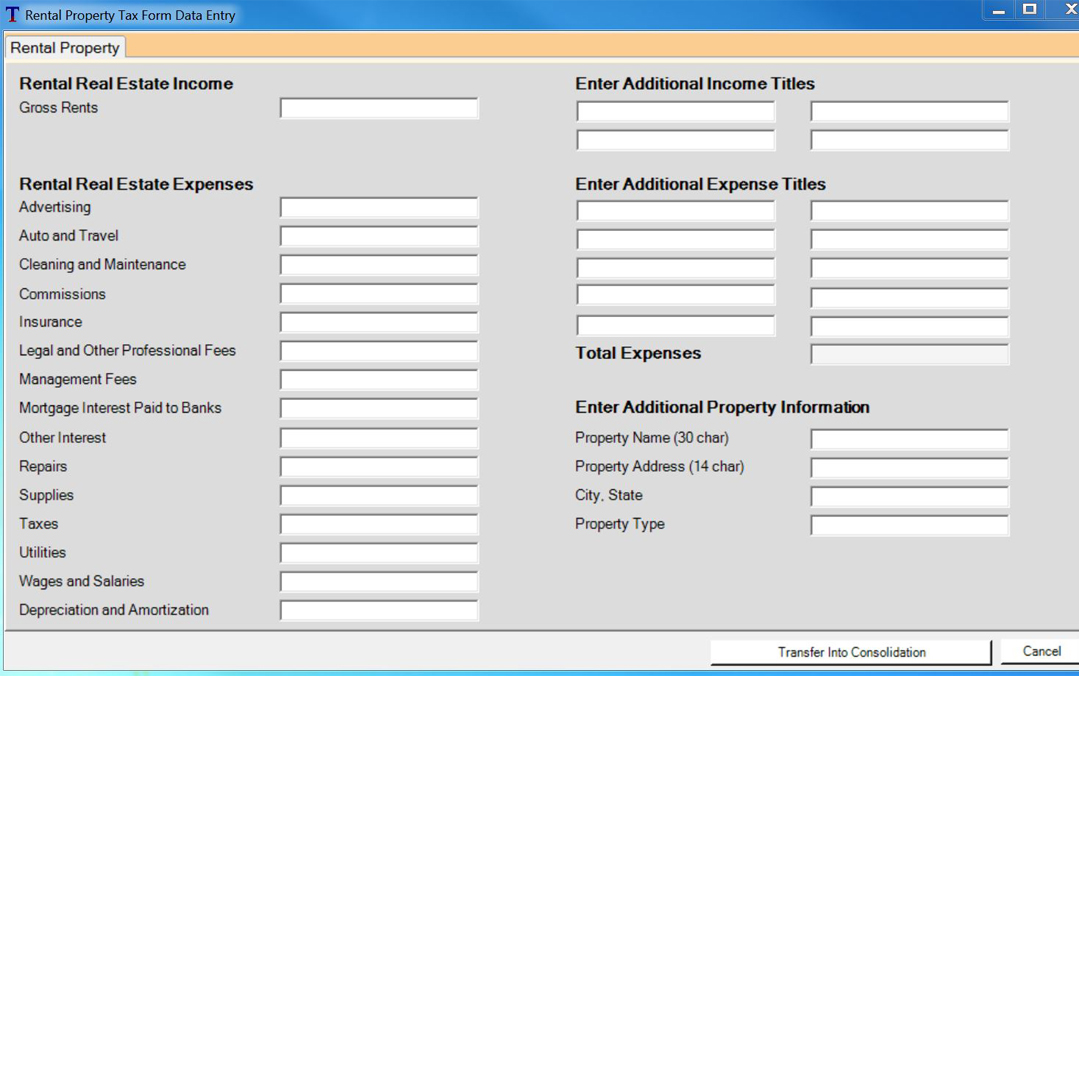Screen dimensions: 1079x1083
Task: Select the Property Type input field
Action: coord(908,525)
